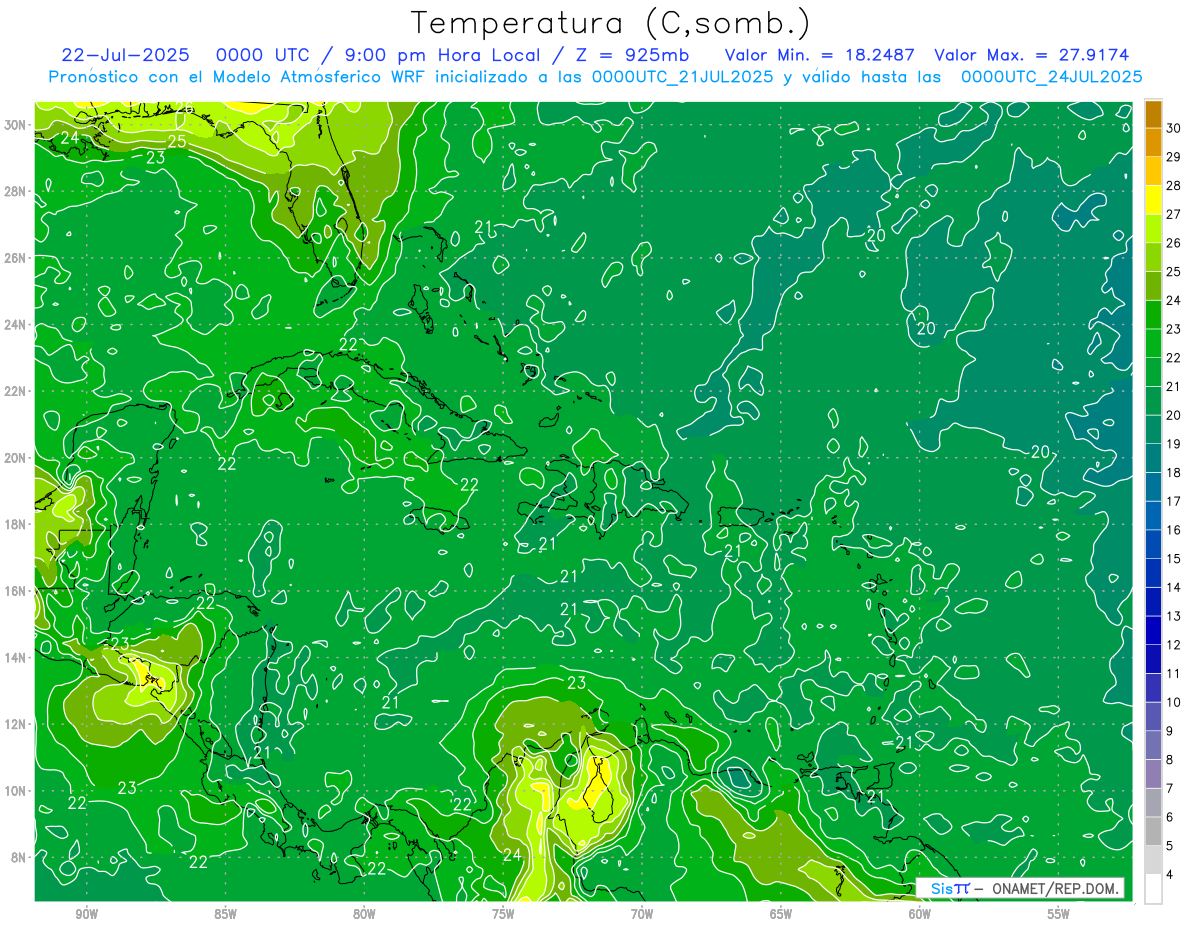Click the "22N" latitude label
This screenshot has height=927, width=1200.
click(x=16, y=391)
